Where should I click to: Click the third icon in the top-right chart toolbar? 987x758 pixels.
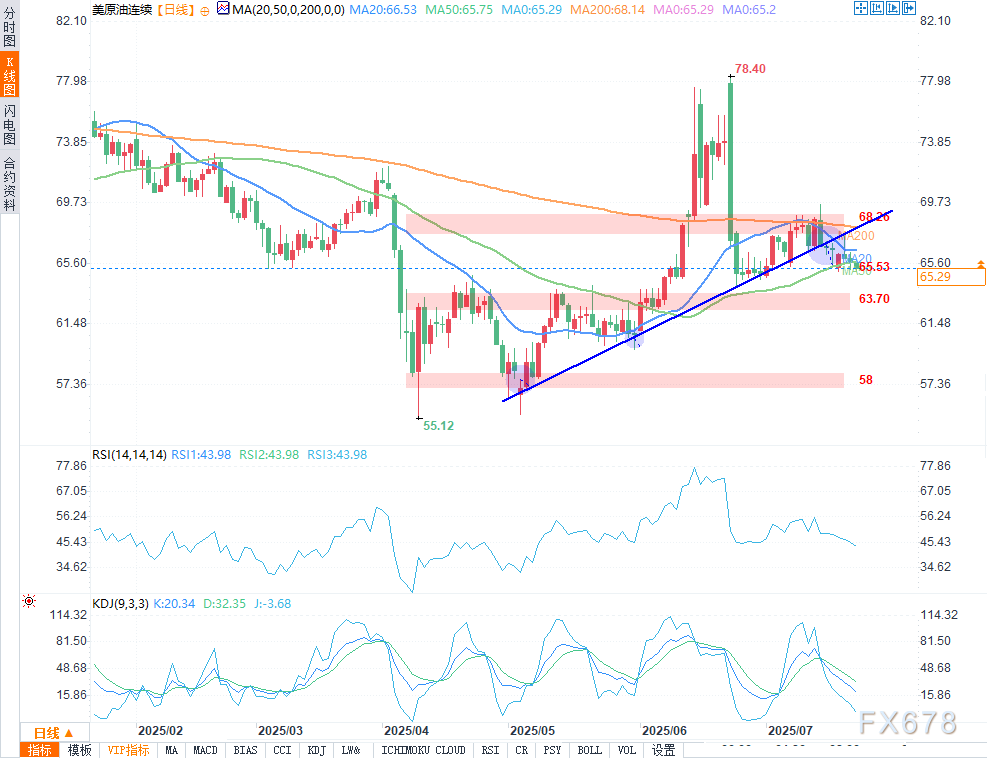tap(893, 9)
